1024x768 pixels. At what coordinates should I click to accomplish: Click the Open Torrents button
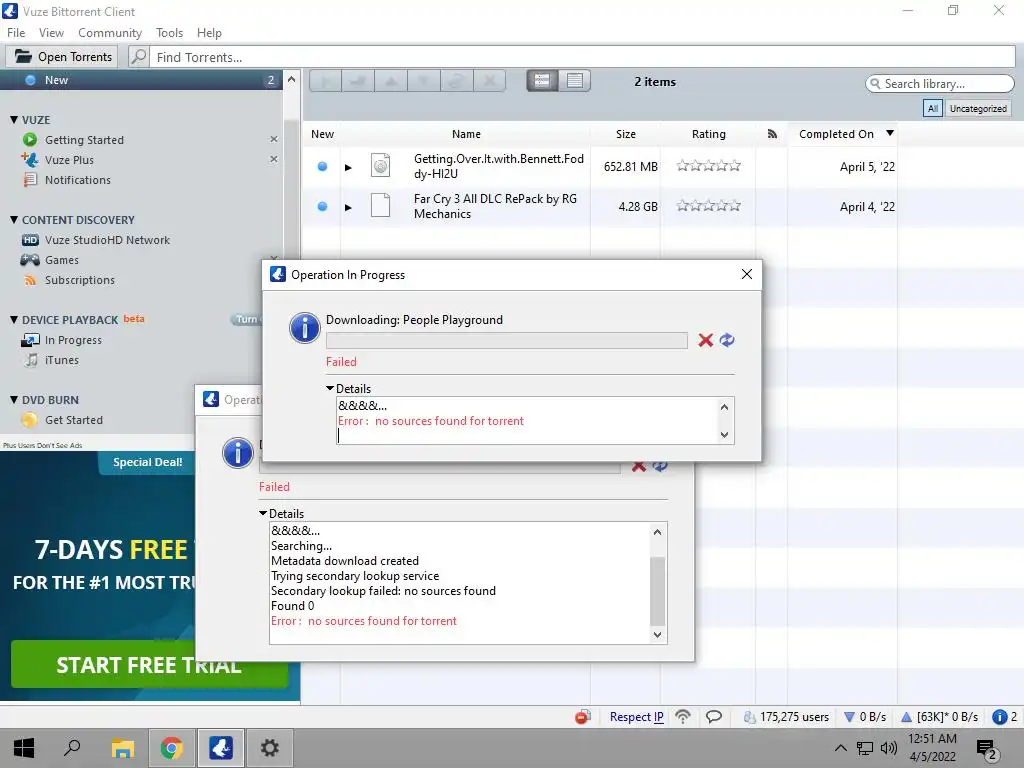point(62,57)
